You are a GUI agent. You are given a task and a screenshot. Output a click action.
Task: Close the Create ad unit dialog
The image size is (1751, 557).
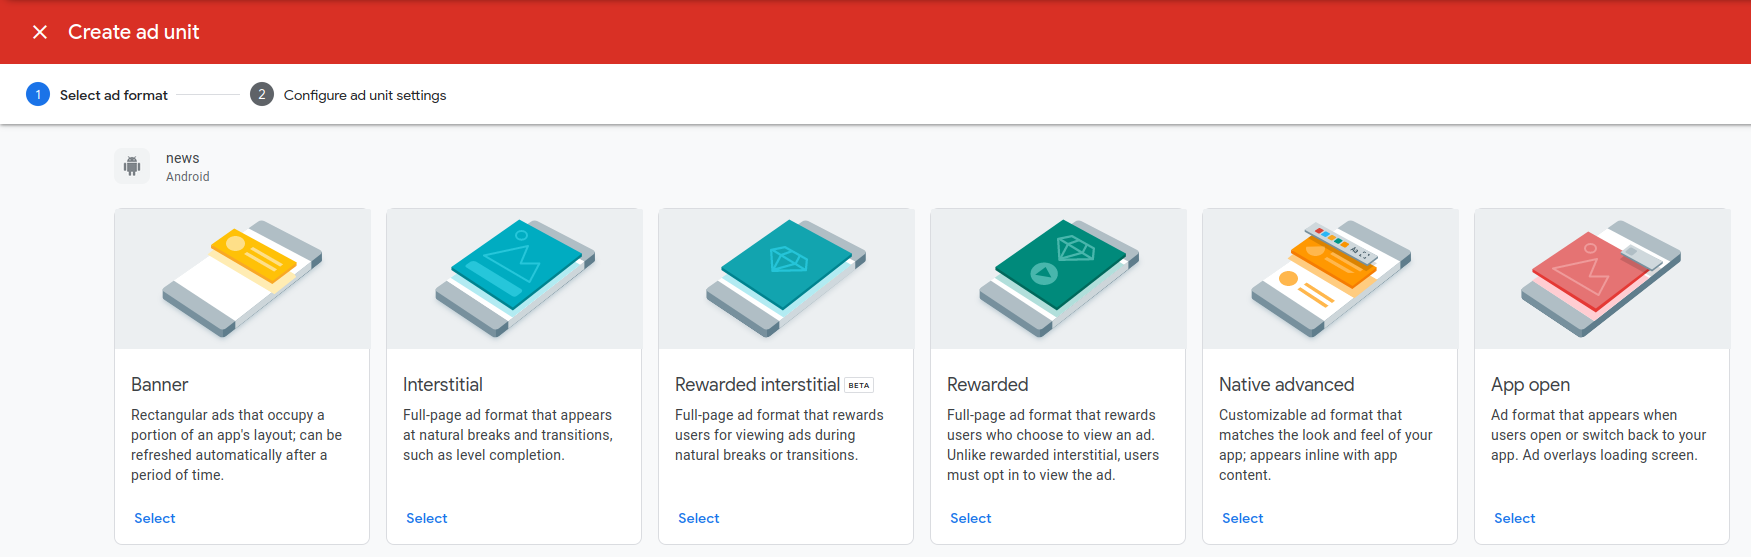coord(40,32)
